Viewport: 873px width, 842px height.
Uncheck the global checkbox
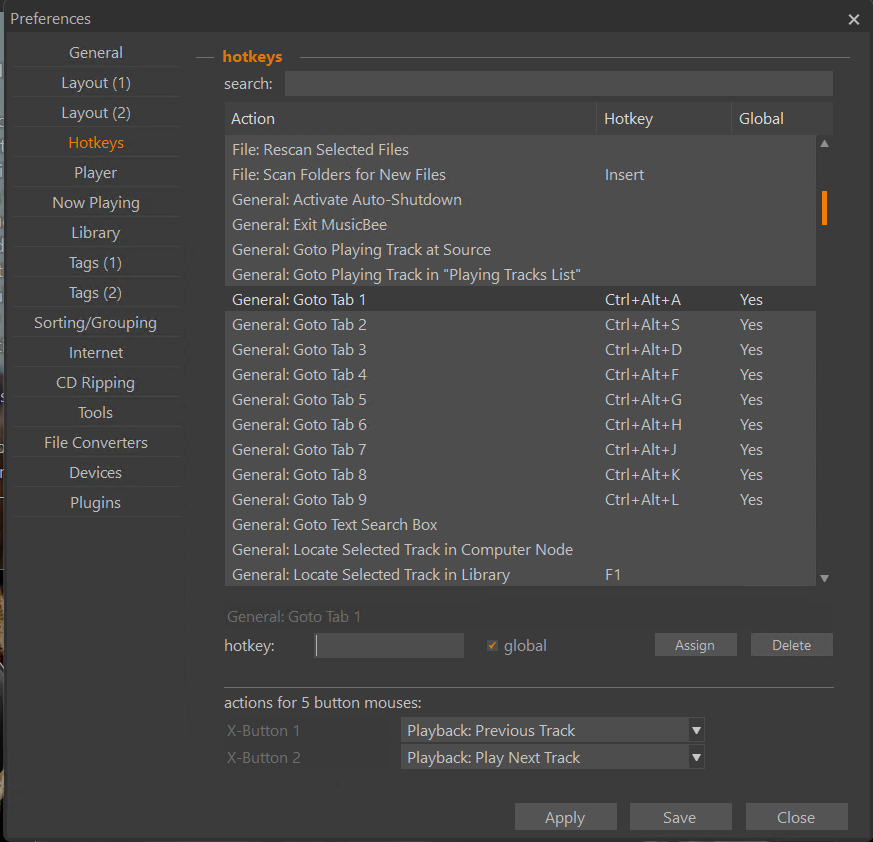(492, 645)
